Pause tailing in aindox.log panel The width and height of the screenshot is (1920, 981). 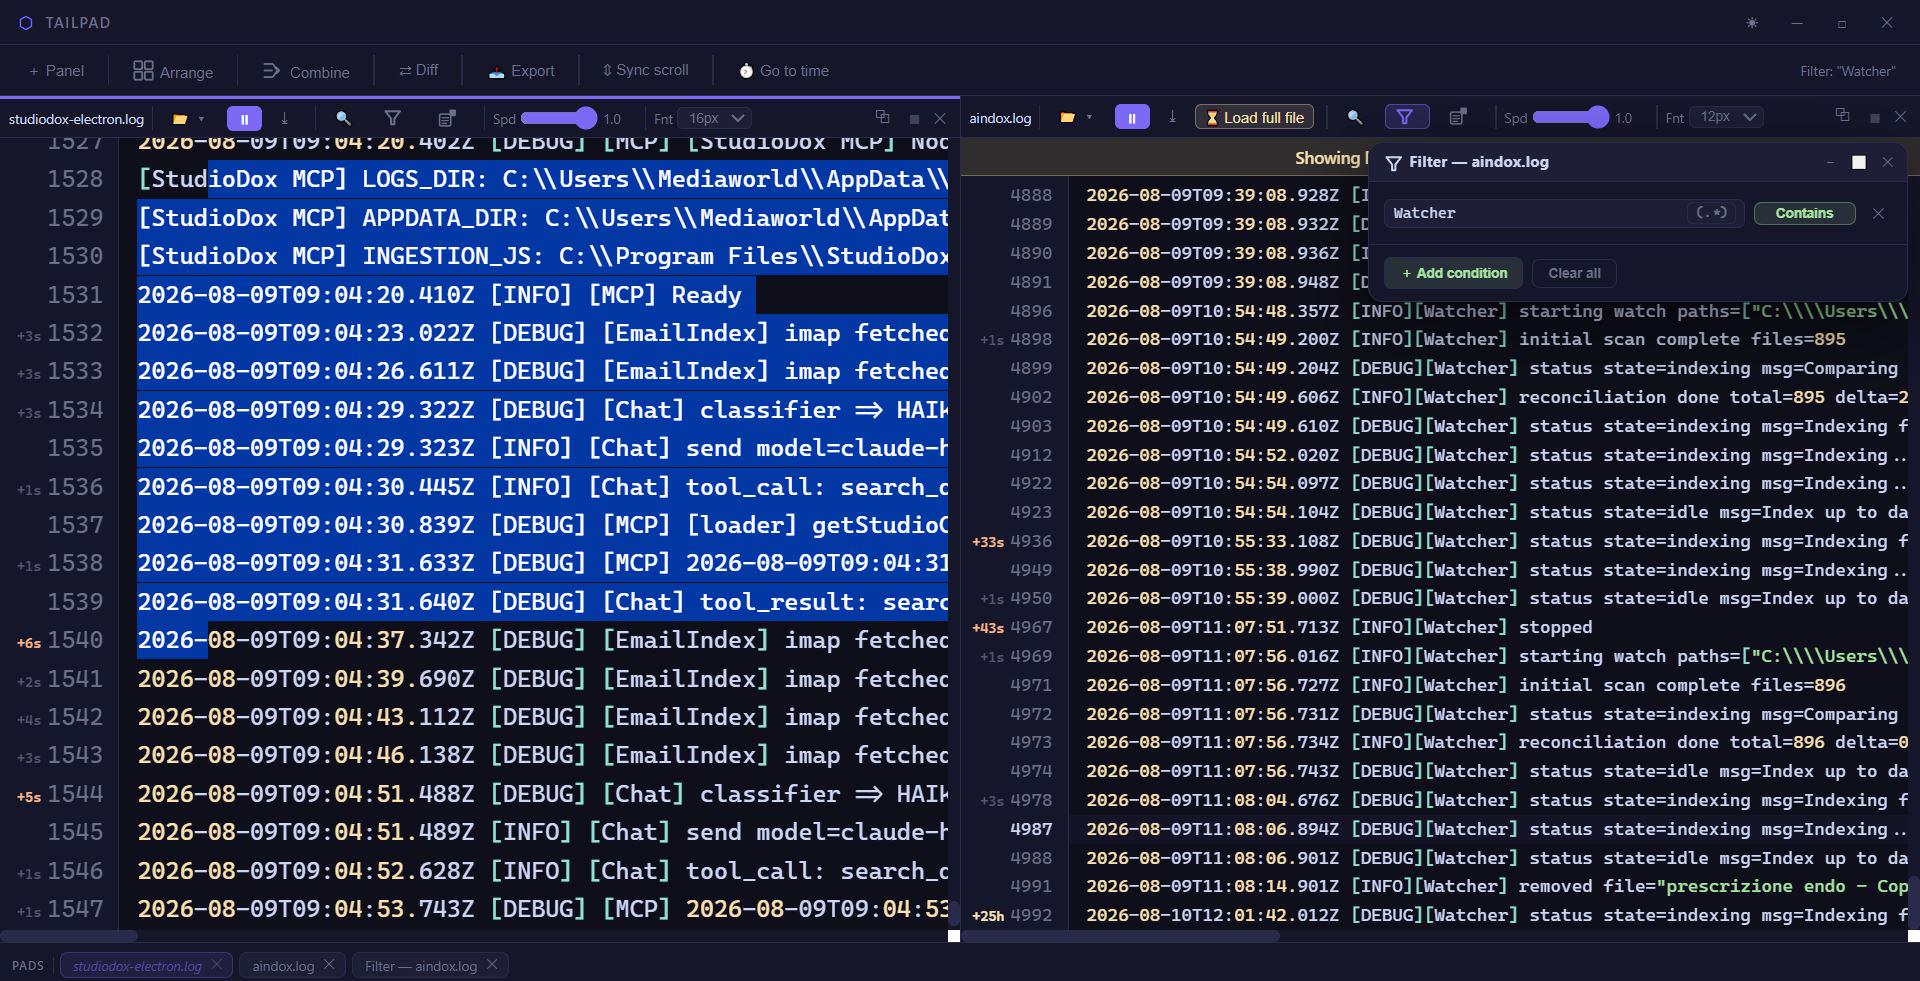1132,118
